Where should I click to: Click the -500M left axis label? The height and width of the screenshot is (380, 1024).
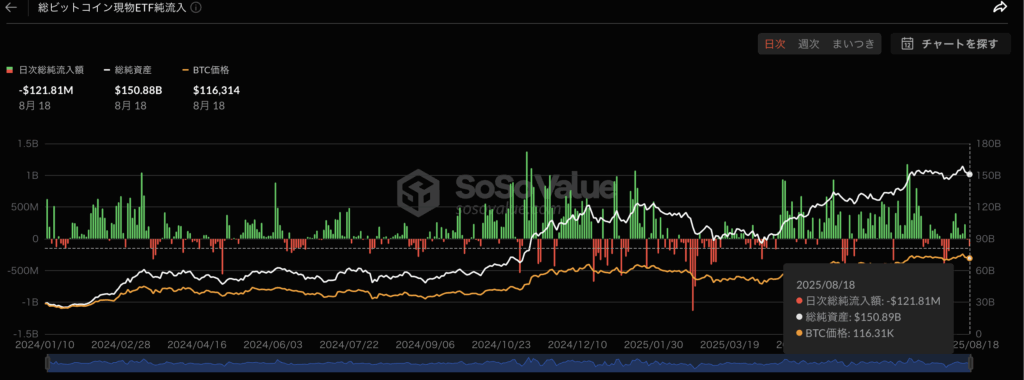[x=24, y=270]
